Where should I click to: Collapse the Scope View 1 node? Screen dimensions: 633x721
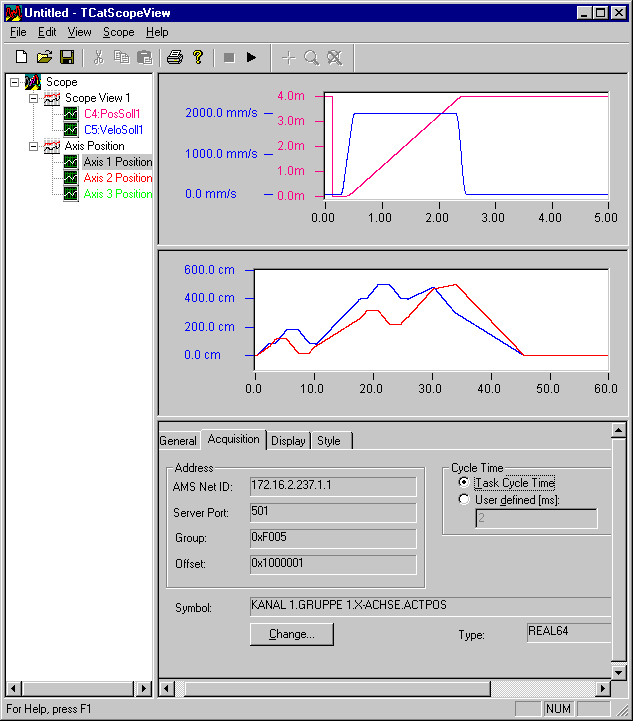pos(34,98)
